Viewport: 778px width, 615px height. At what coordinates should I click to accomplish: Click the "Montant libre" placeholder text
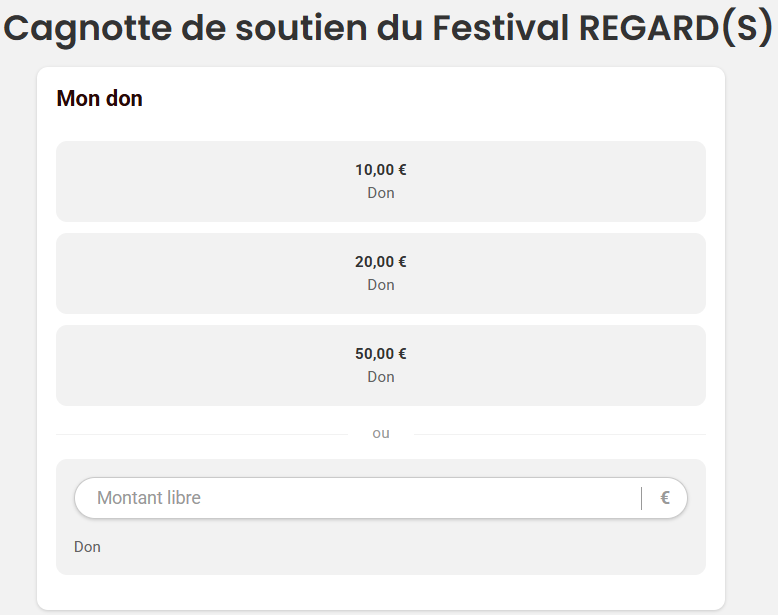click(x=149, y=498)
